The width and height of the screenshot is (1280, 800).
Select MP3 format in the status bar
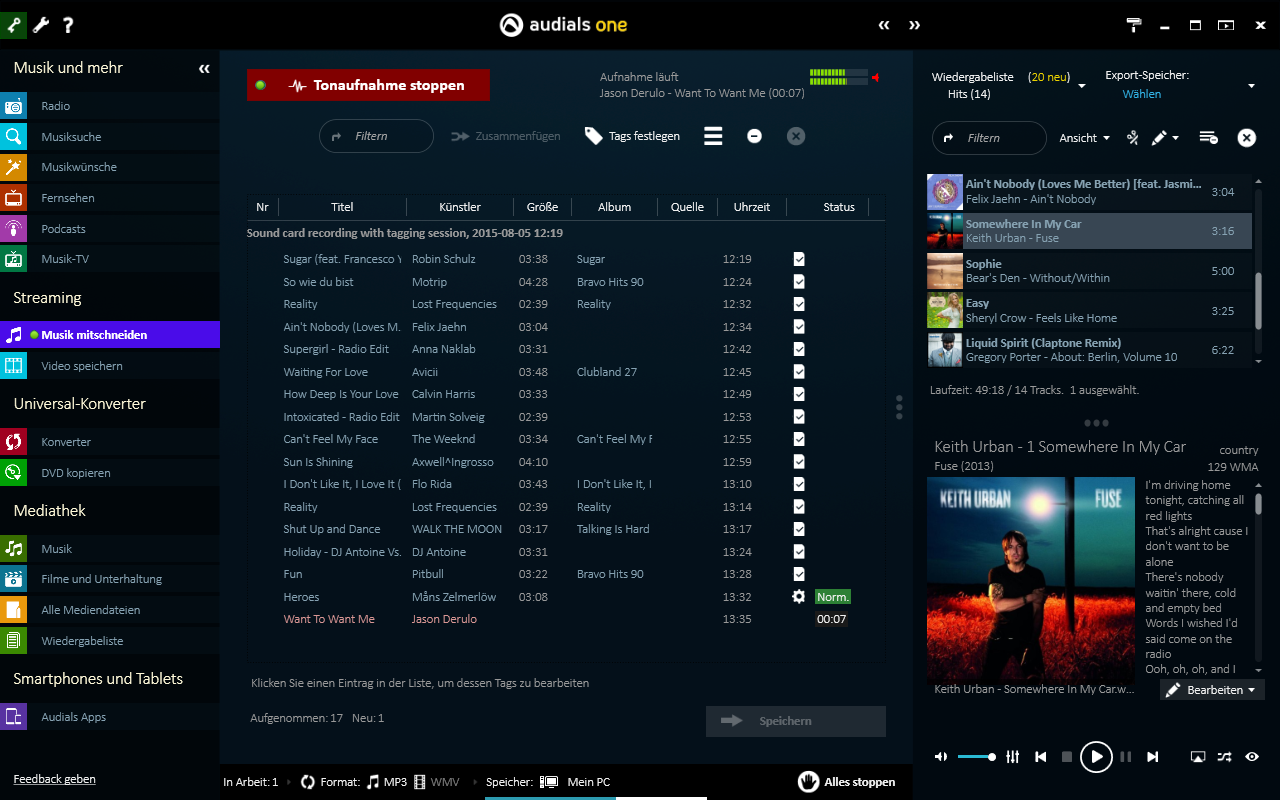pos(386,782)
